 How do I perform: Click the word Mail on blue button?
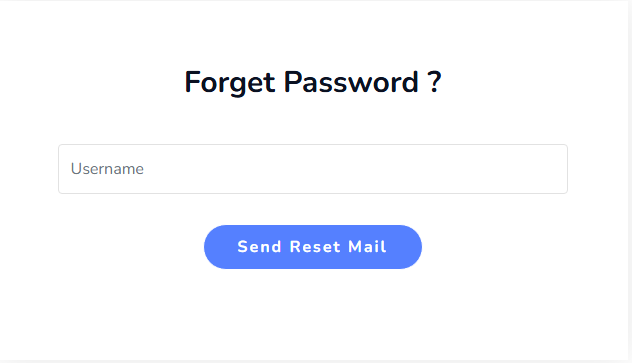click(367, 247)
